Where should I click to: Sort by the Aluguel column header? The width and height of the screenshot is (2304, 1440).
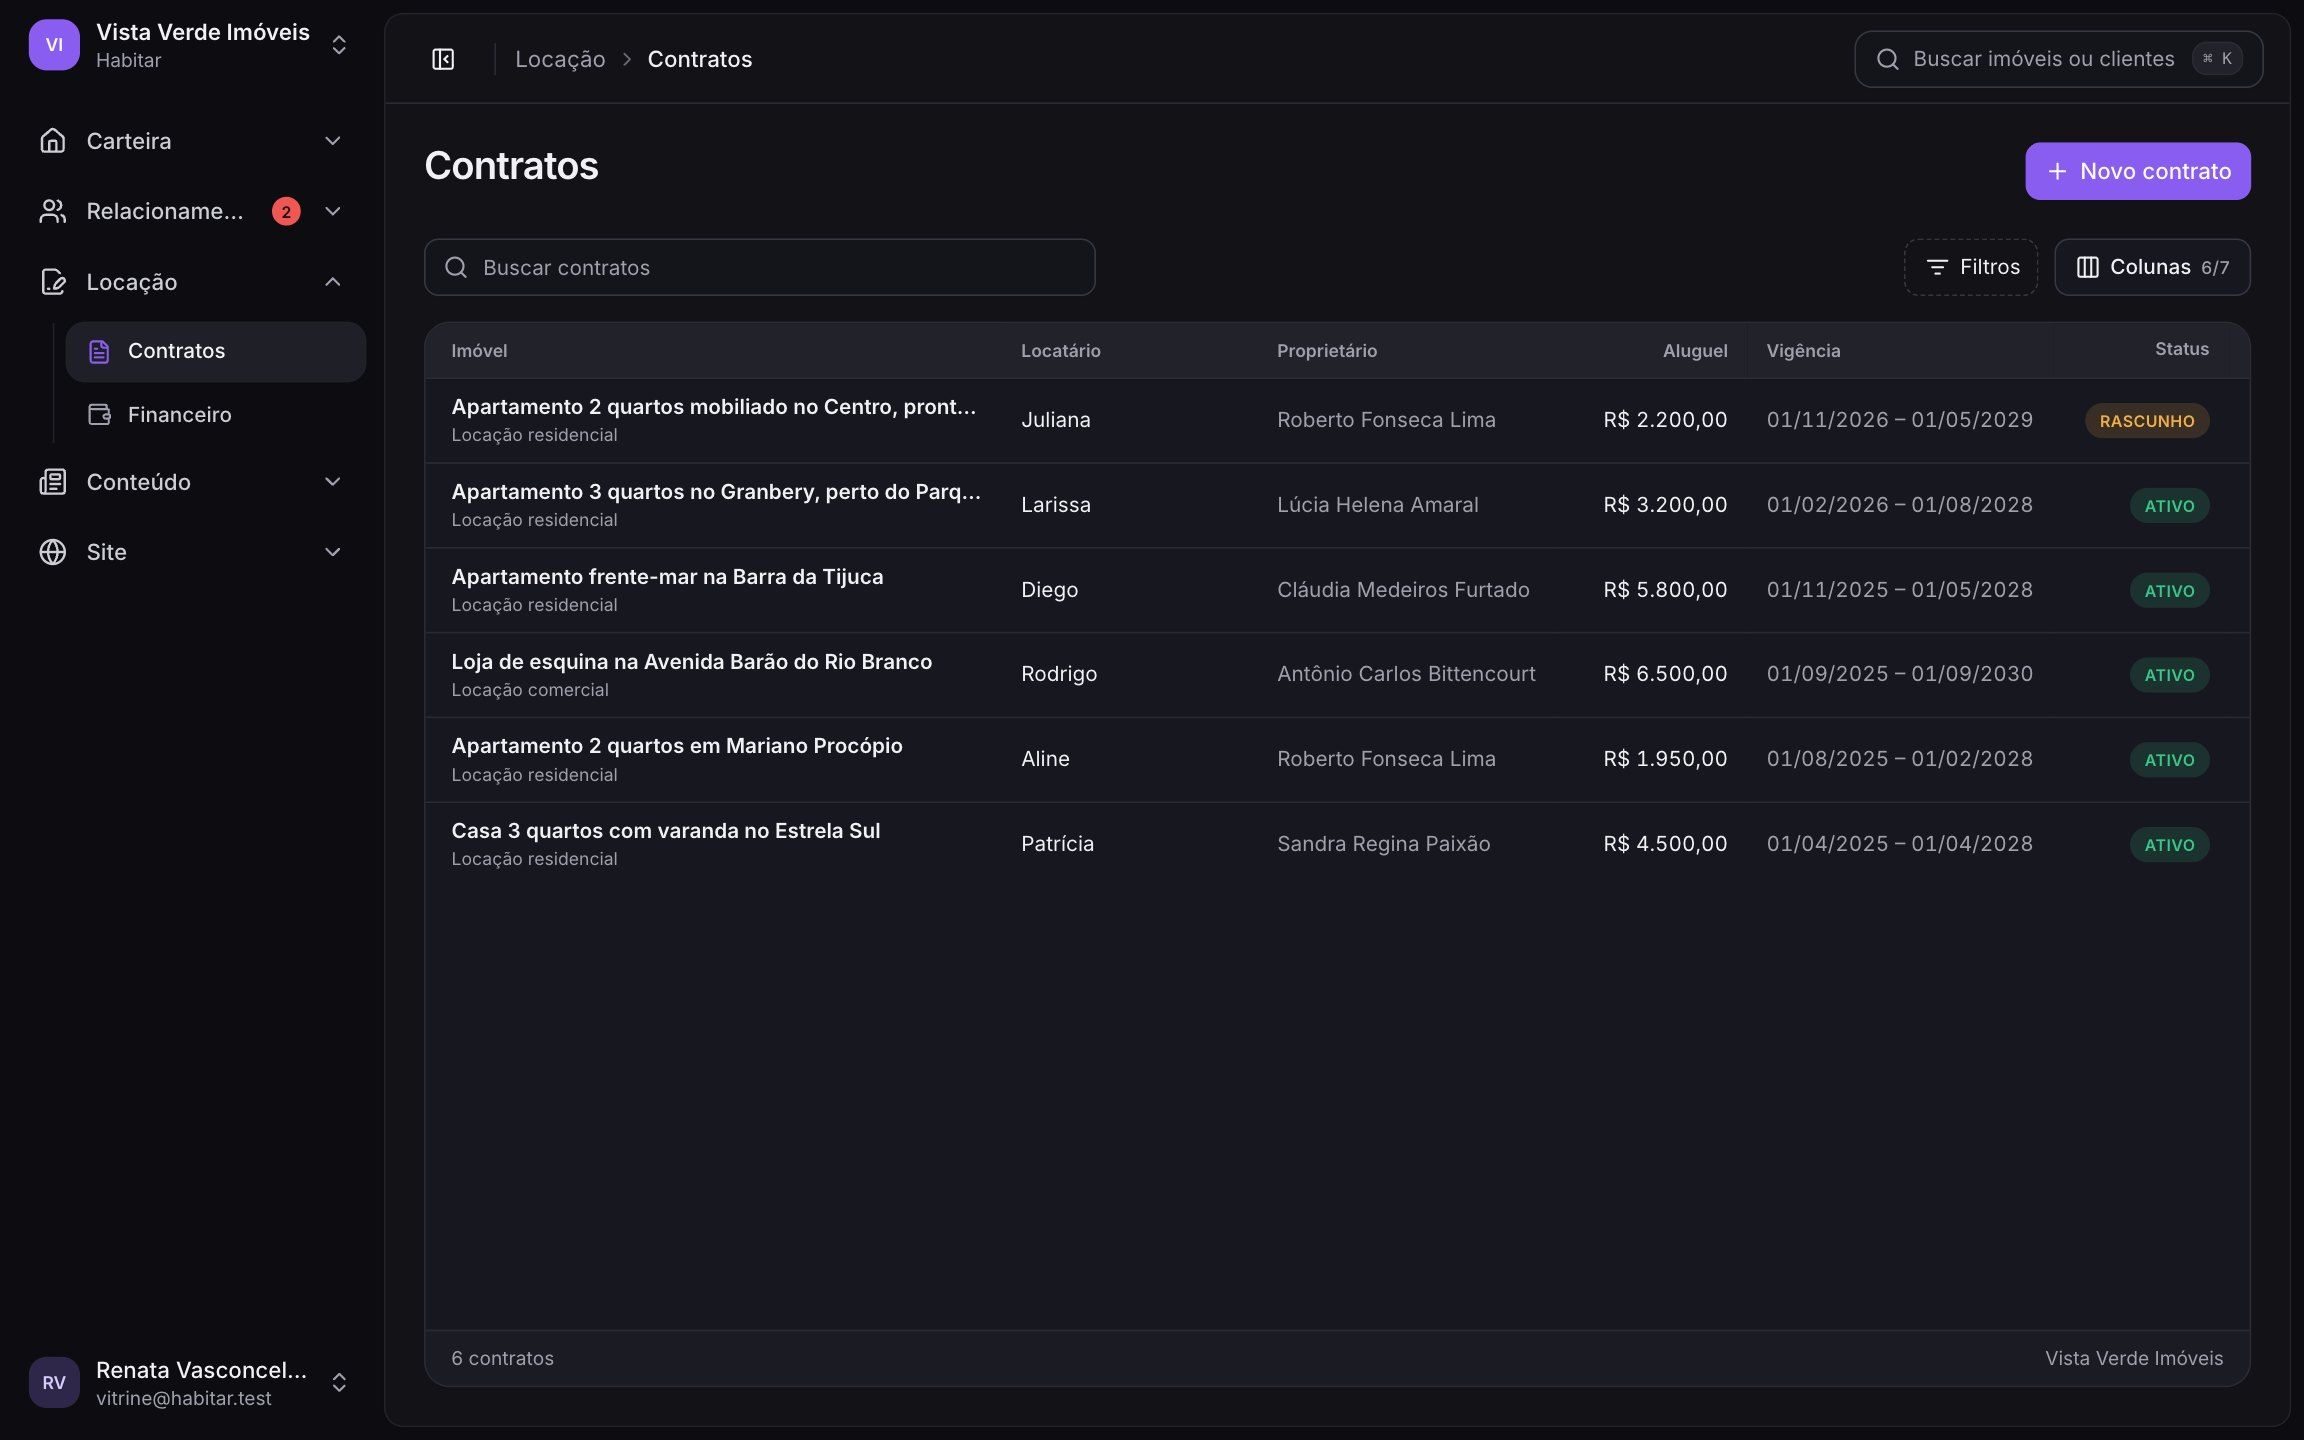pos(1694,351)
